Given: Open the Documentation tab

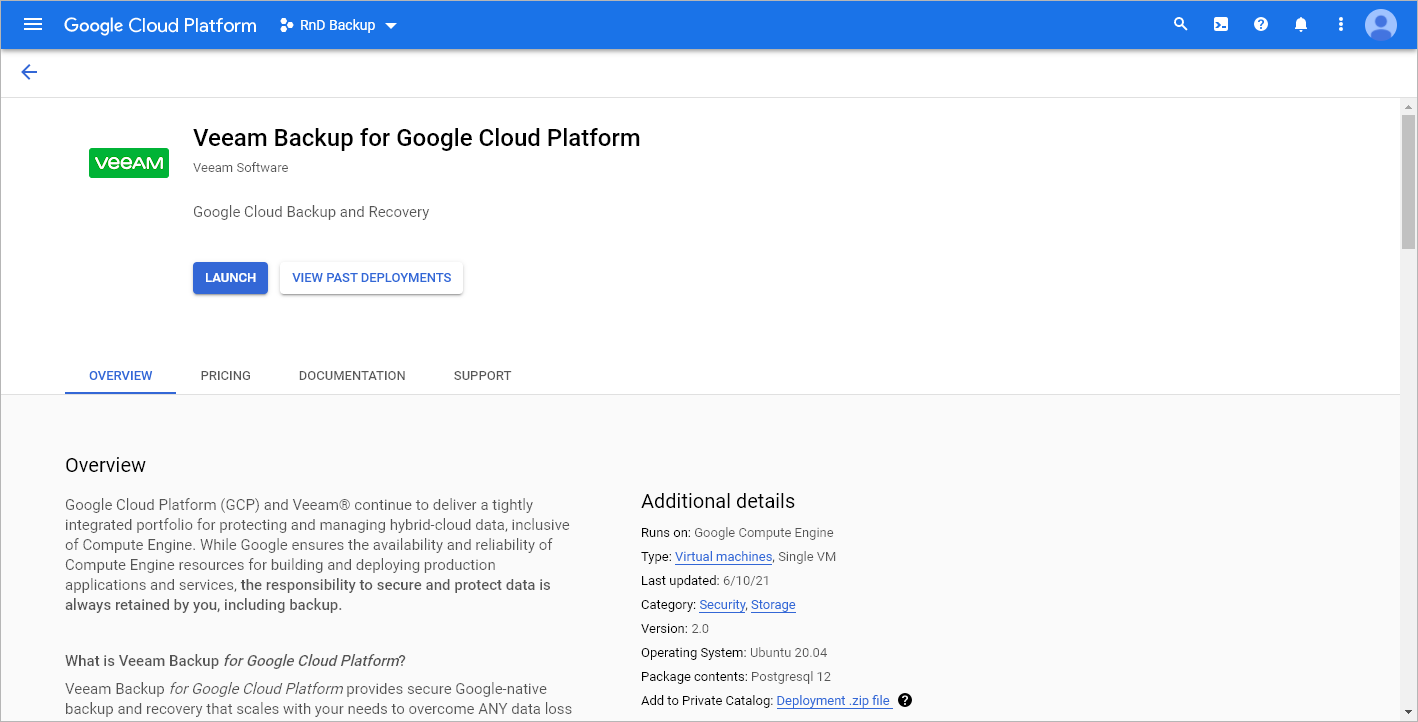Looking at the screenshot, I should coord(352,376).
